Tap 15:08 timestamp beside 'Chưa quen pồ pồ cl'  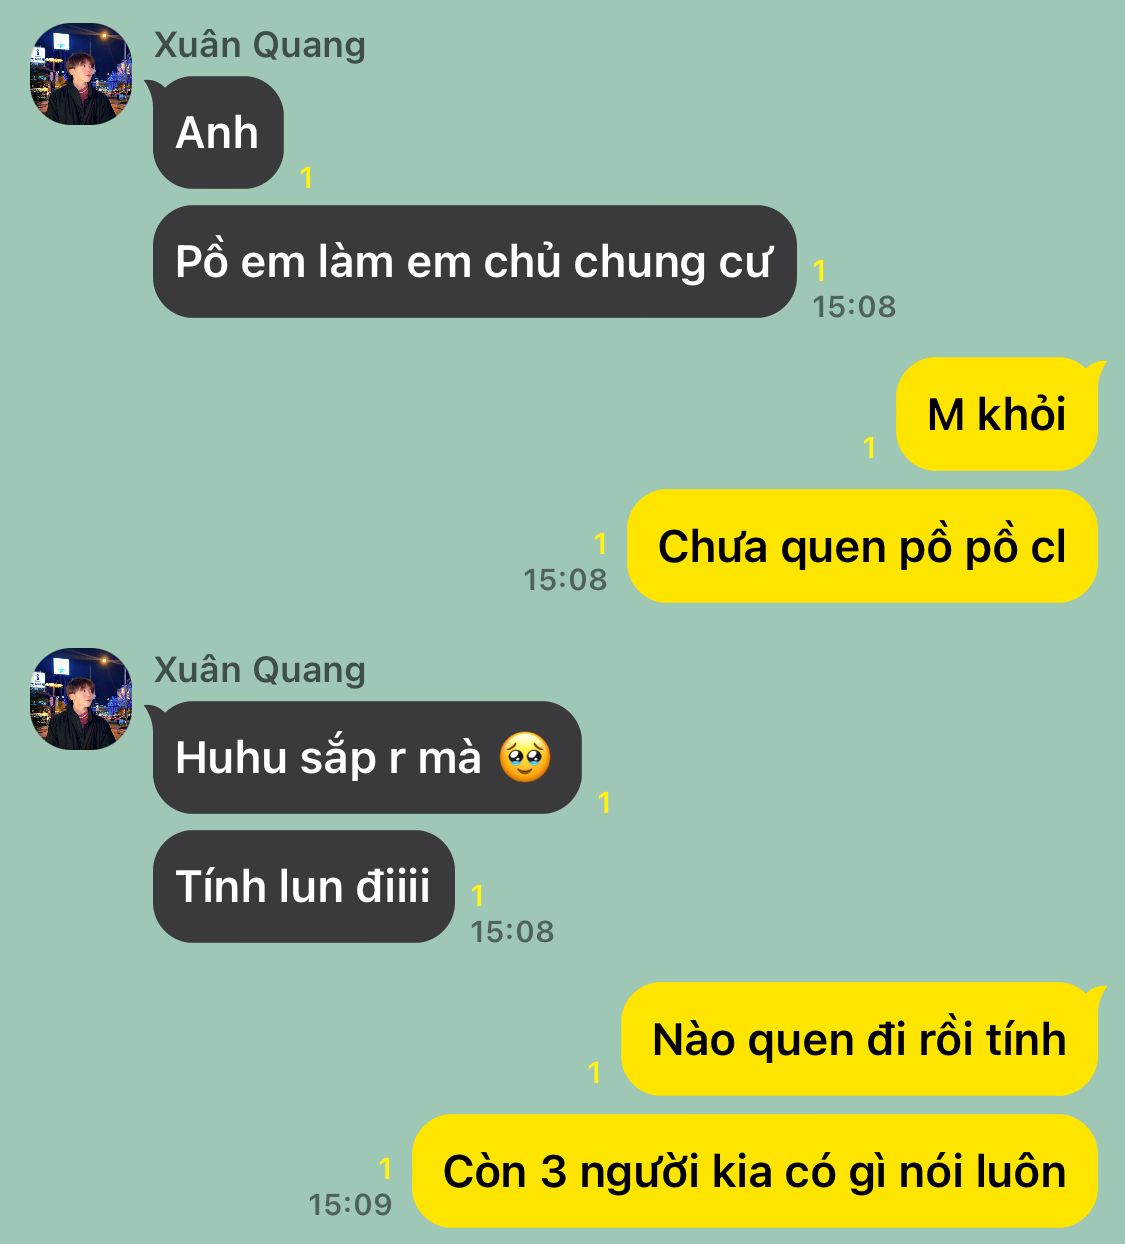click(x=565, y=579)
